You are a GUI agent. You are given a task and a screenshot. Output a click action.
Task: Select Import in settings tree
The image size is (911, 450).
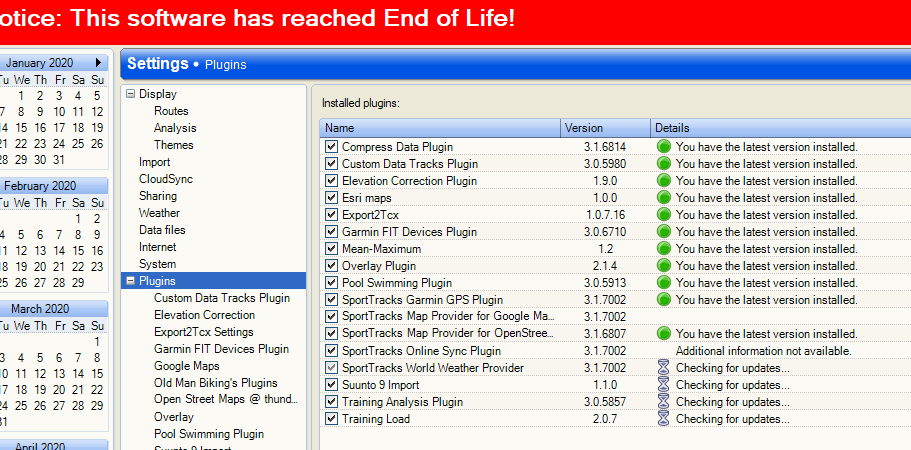tap(155, 162)
